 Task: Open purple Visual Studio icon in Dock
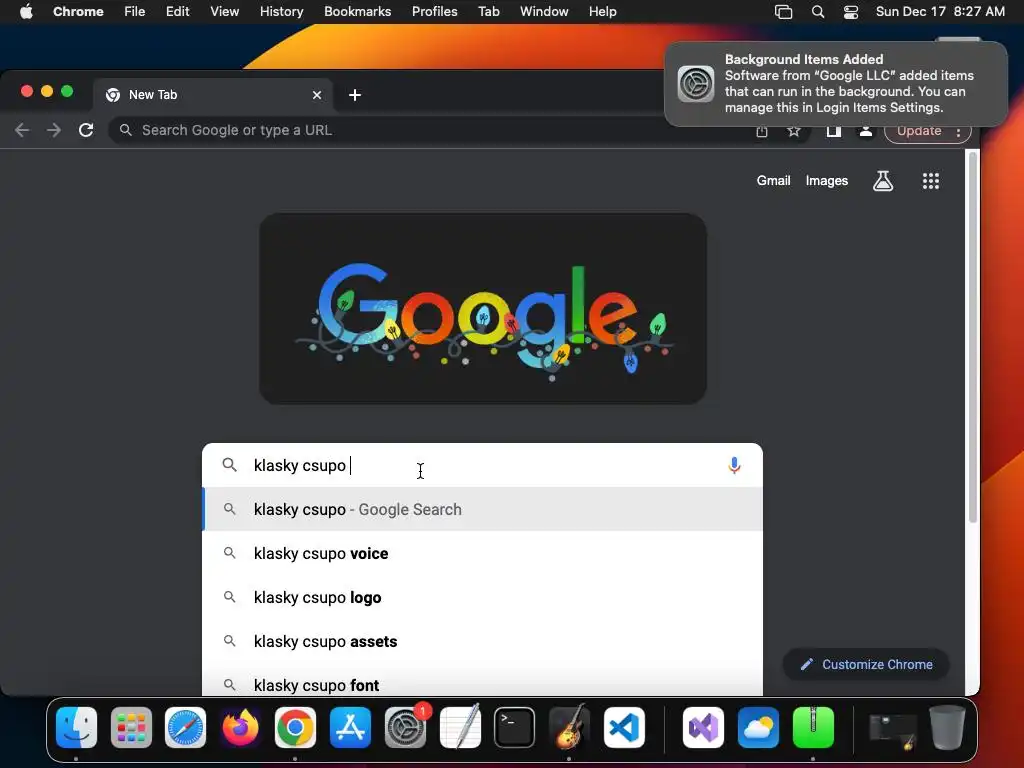pos(703,728)
